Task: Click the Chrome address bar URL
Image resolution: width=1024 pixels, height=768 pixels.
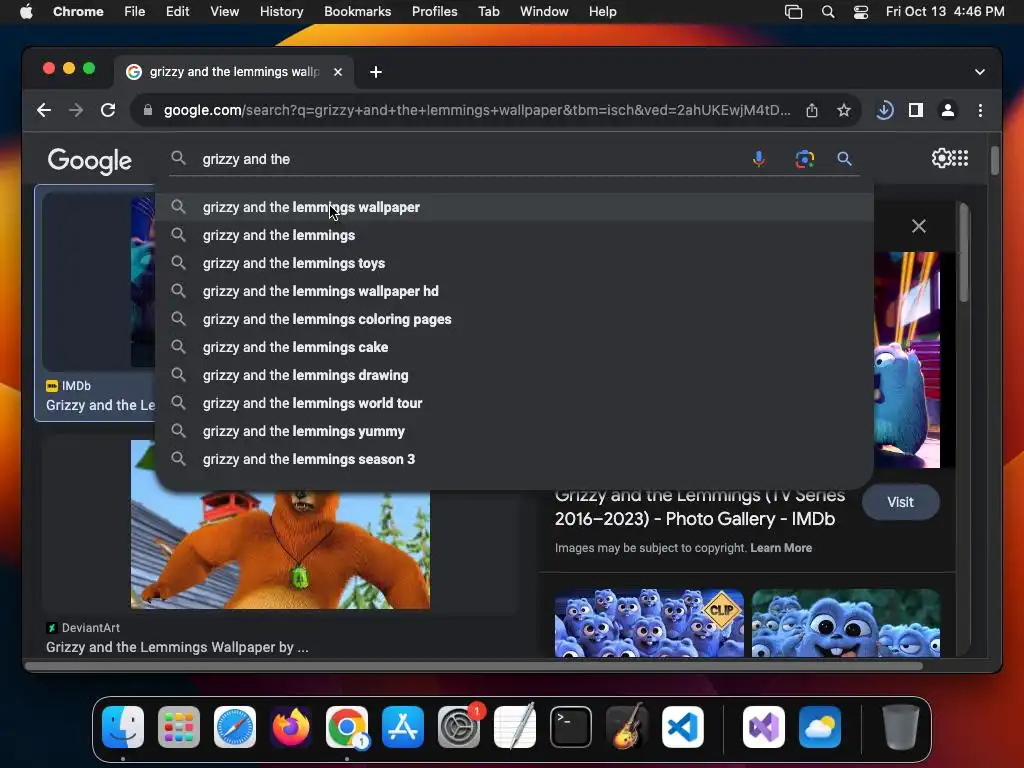Action: (x=477, y=110)
